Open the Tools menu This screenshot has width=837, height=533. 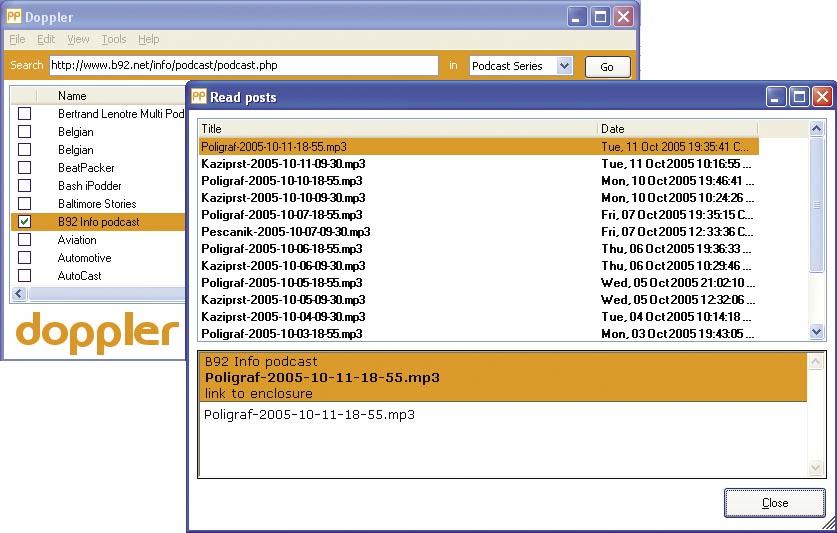[114, 39]
